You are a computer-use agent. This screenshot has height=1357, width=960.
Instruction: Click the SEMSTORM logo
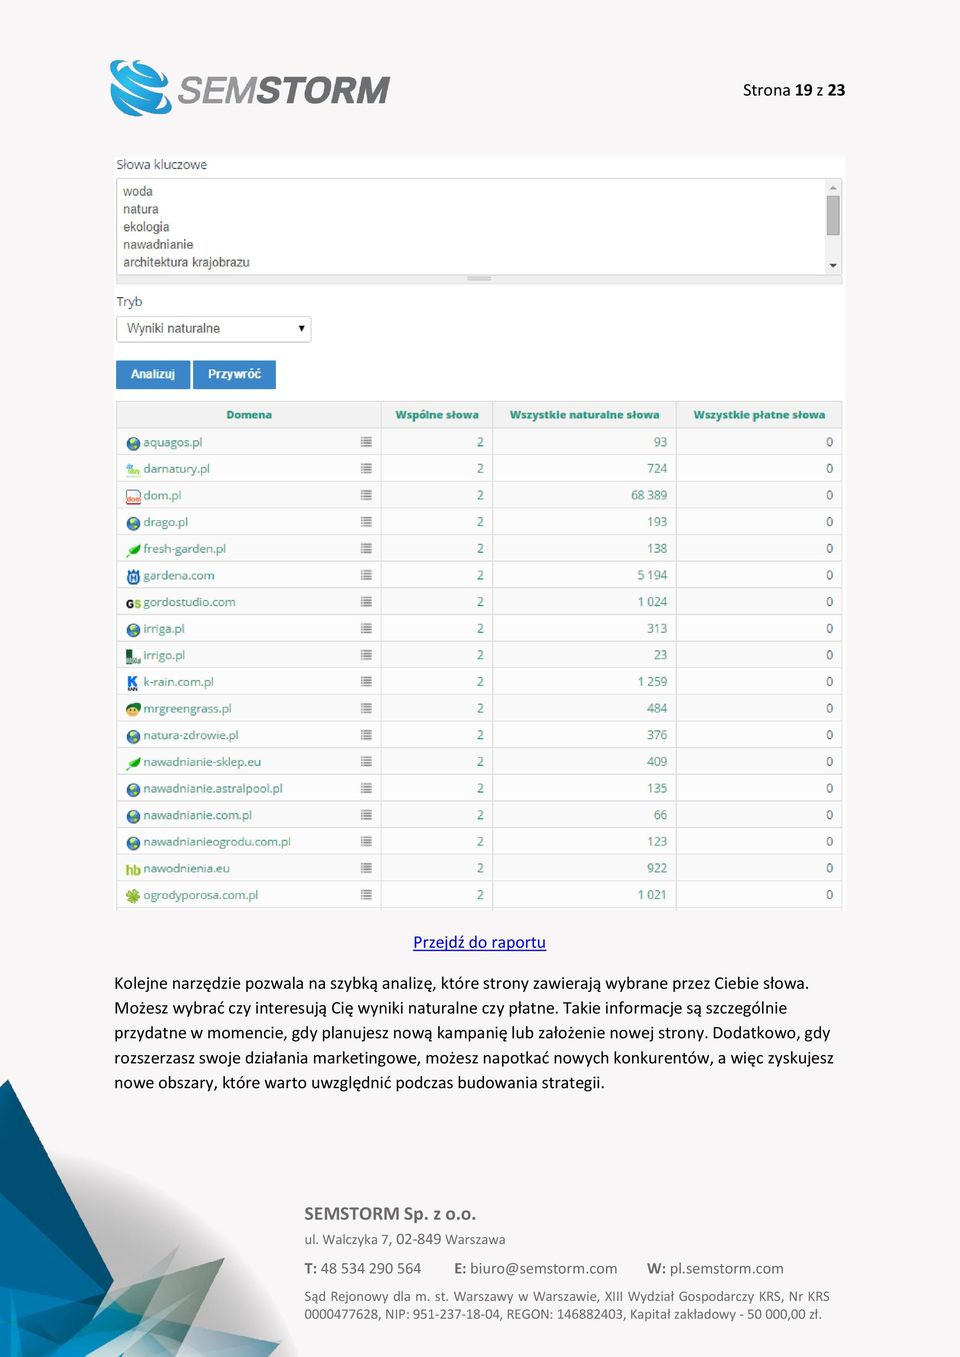(x=250, y=89)
